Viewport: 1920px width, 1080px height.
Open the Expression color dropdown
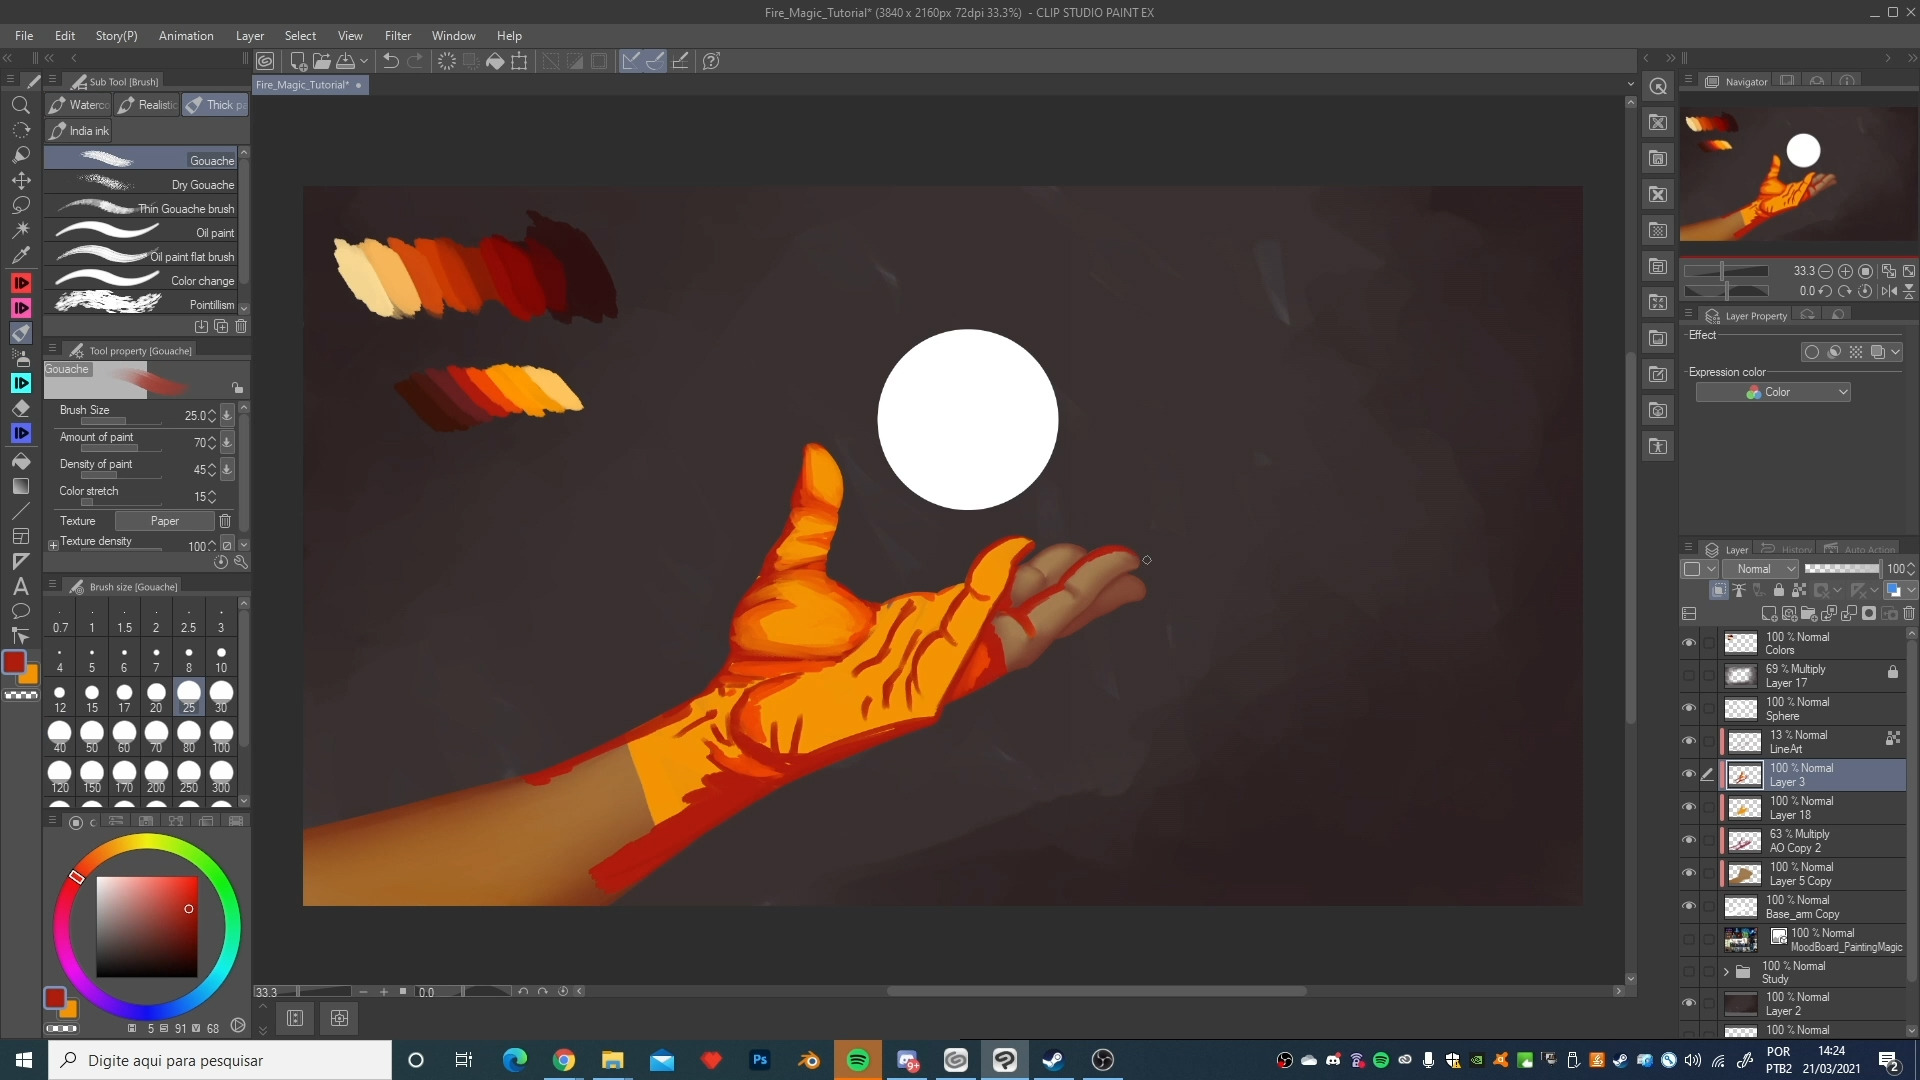coord(1773,392)
